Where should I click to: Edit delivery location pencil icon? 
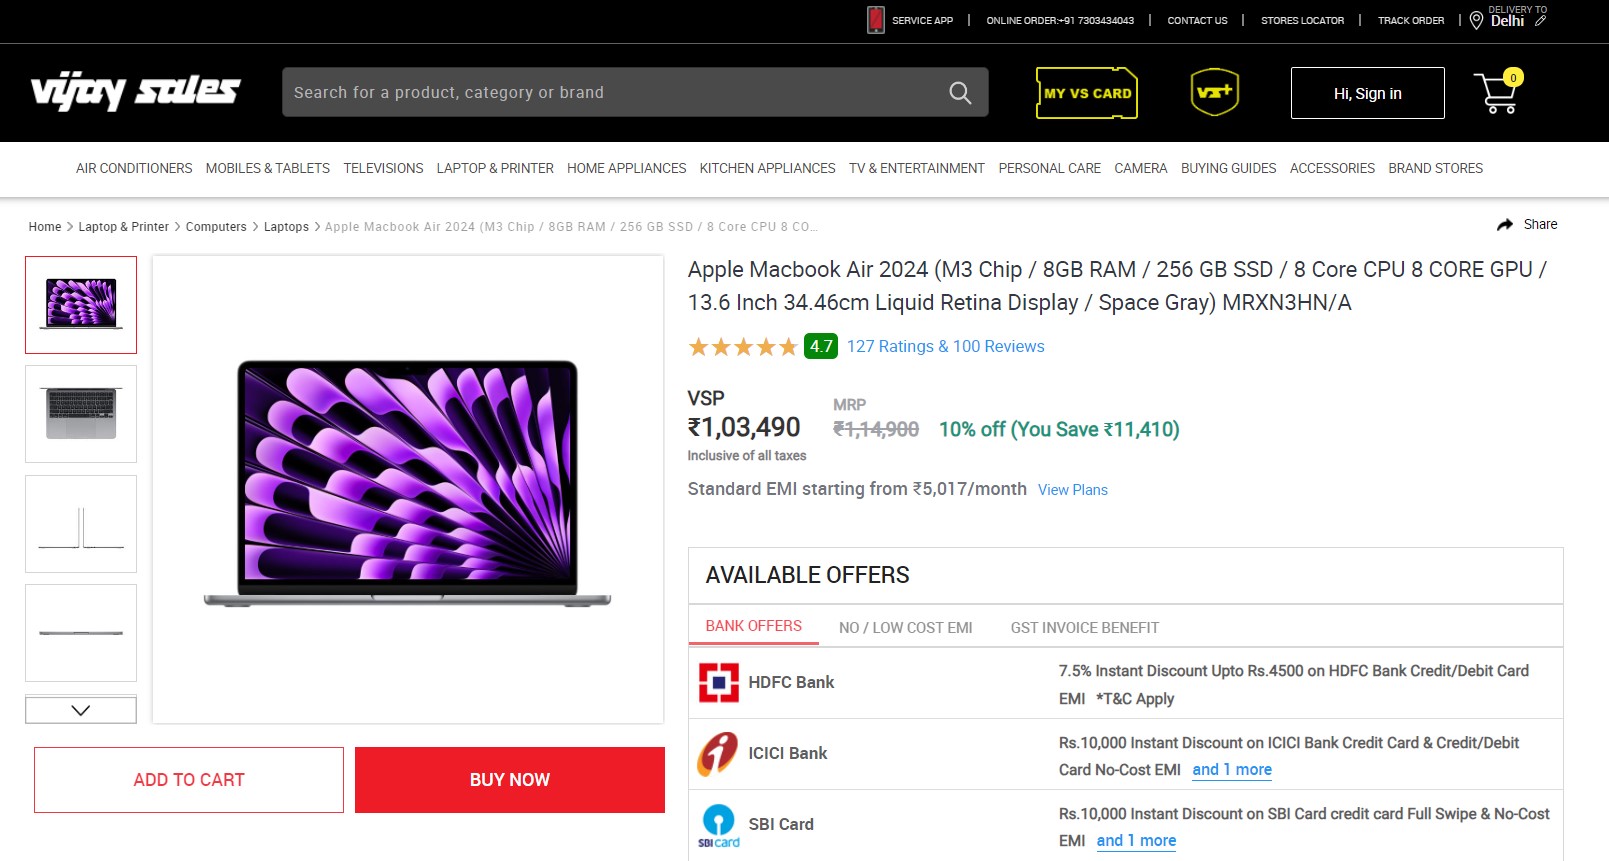point(1541,21)
